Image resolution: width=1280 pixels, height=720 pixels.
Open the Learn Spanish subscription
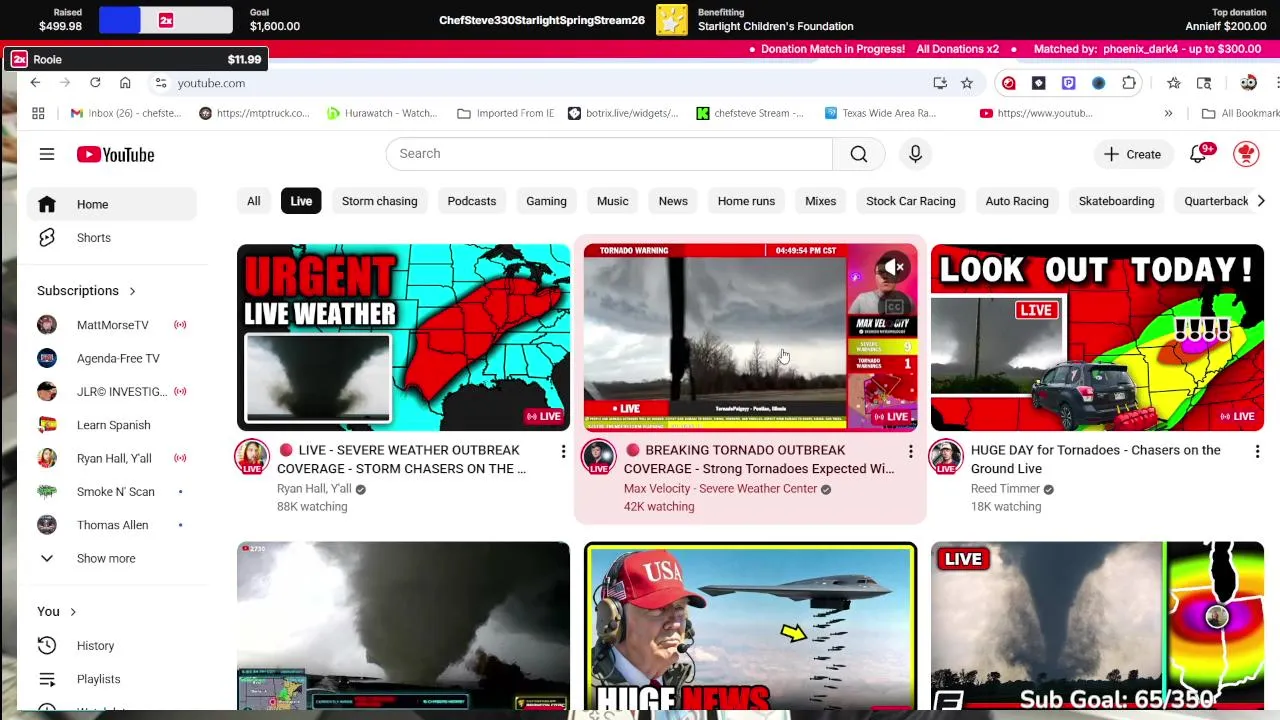[112, 425]
